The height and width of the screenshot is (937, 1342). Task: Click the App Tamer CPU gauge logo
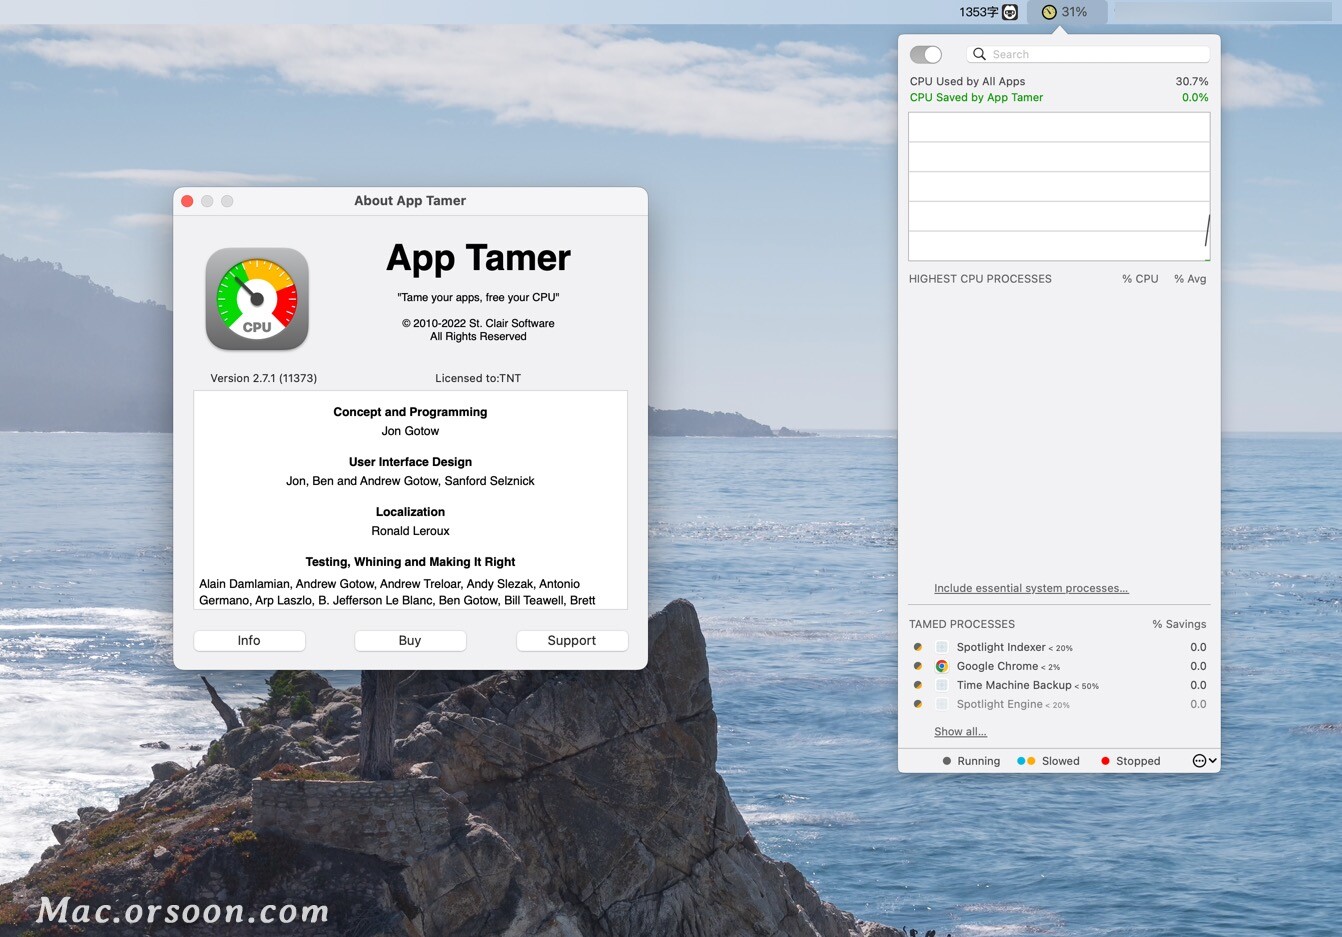tap(256, 298)
